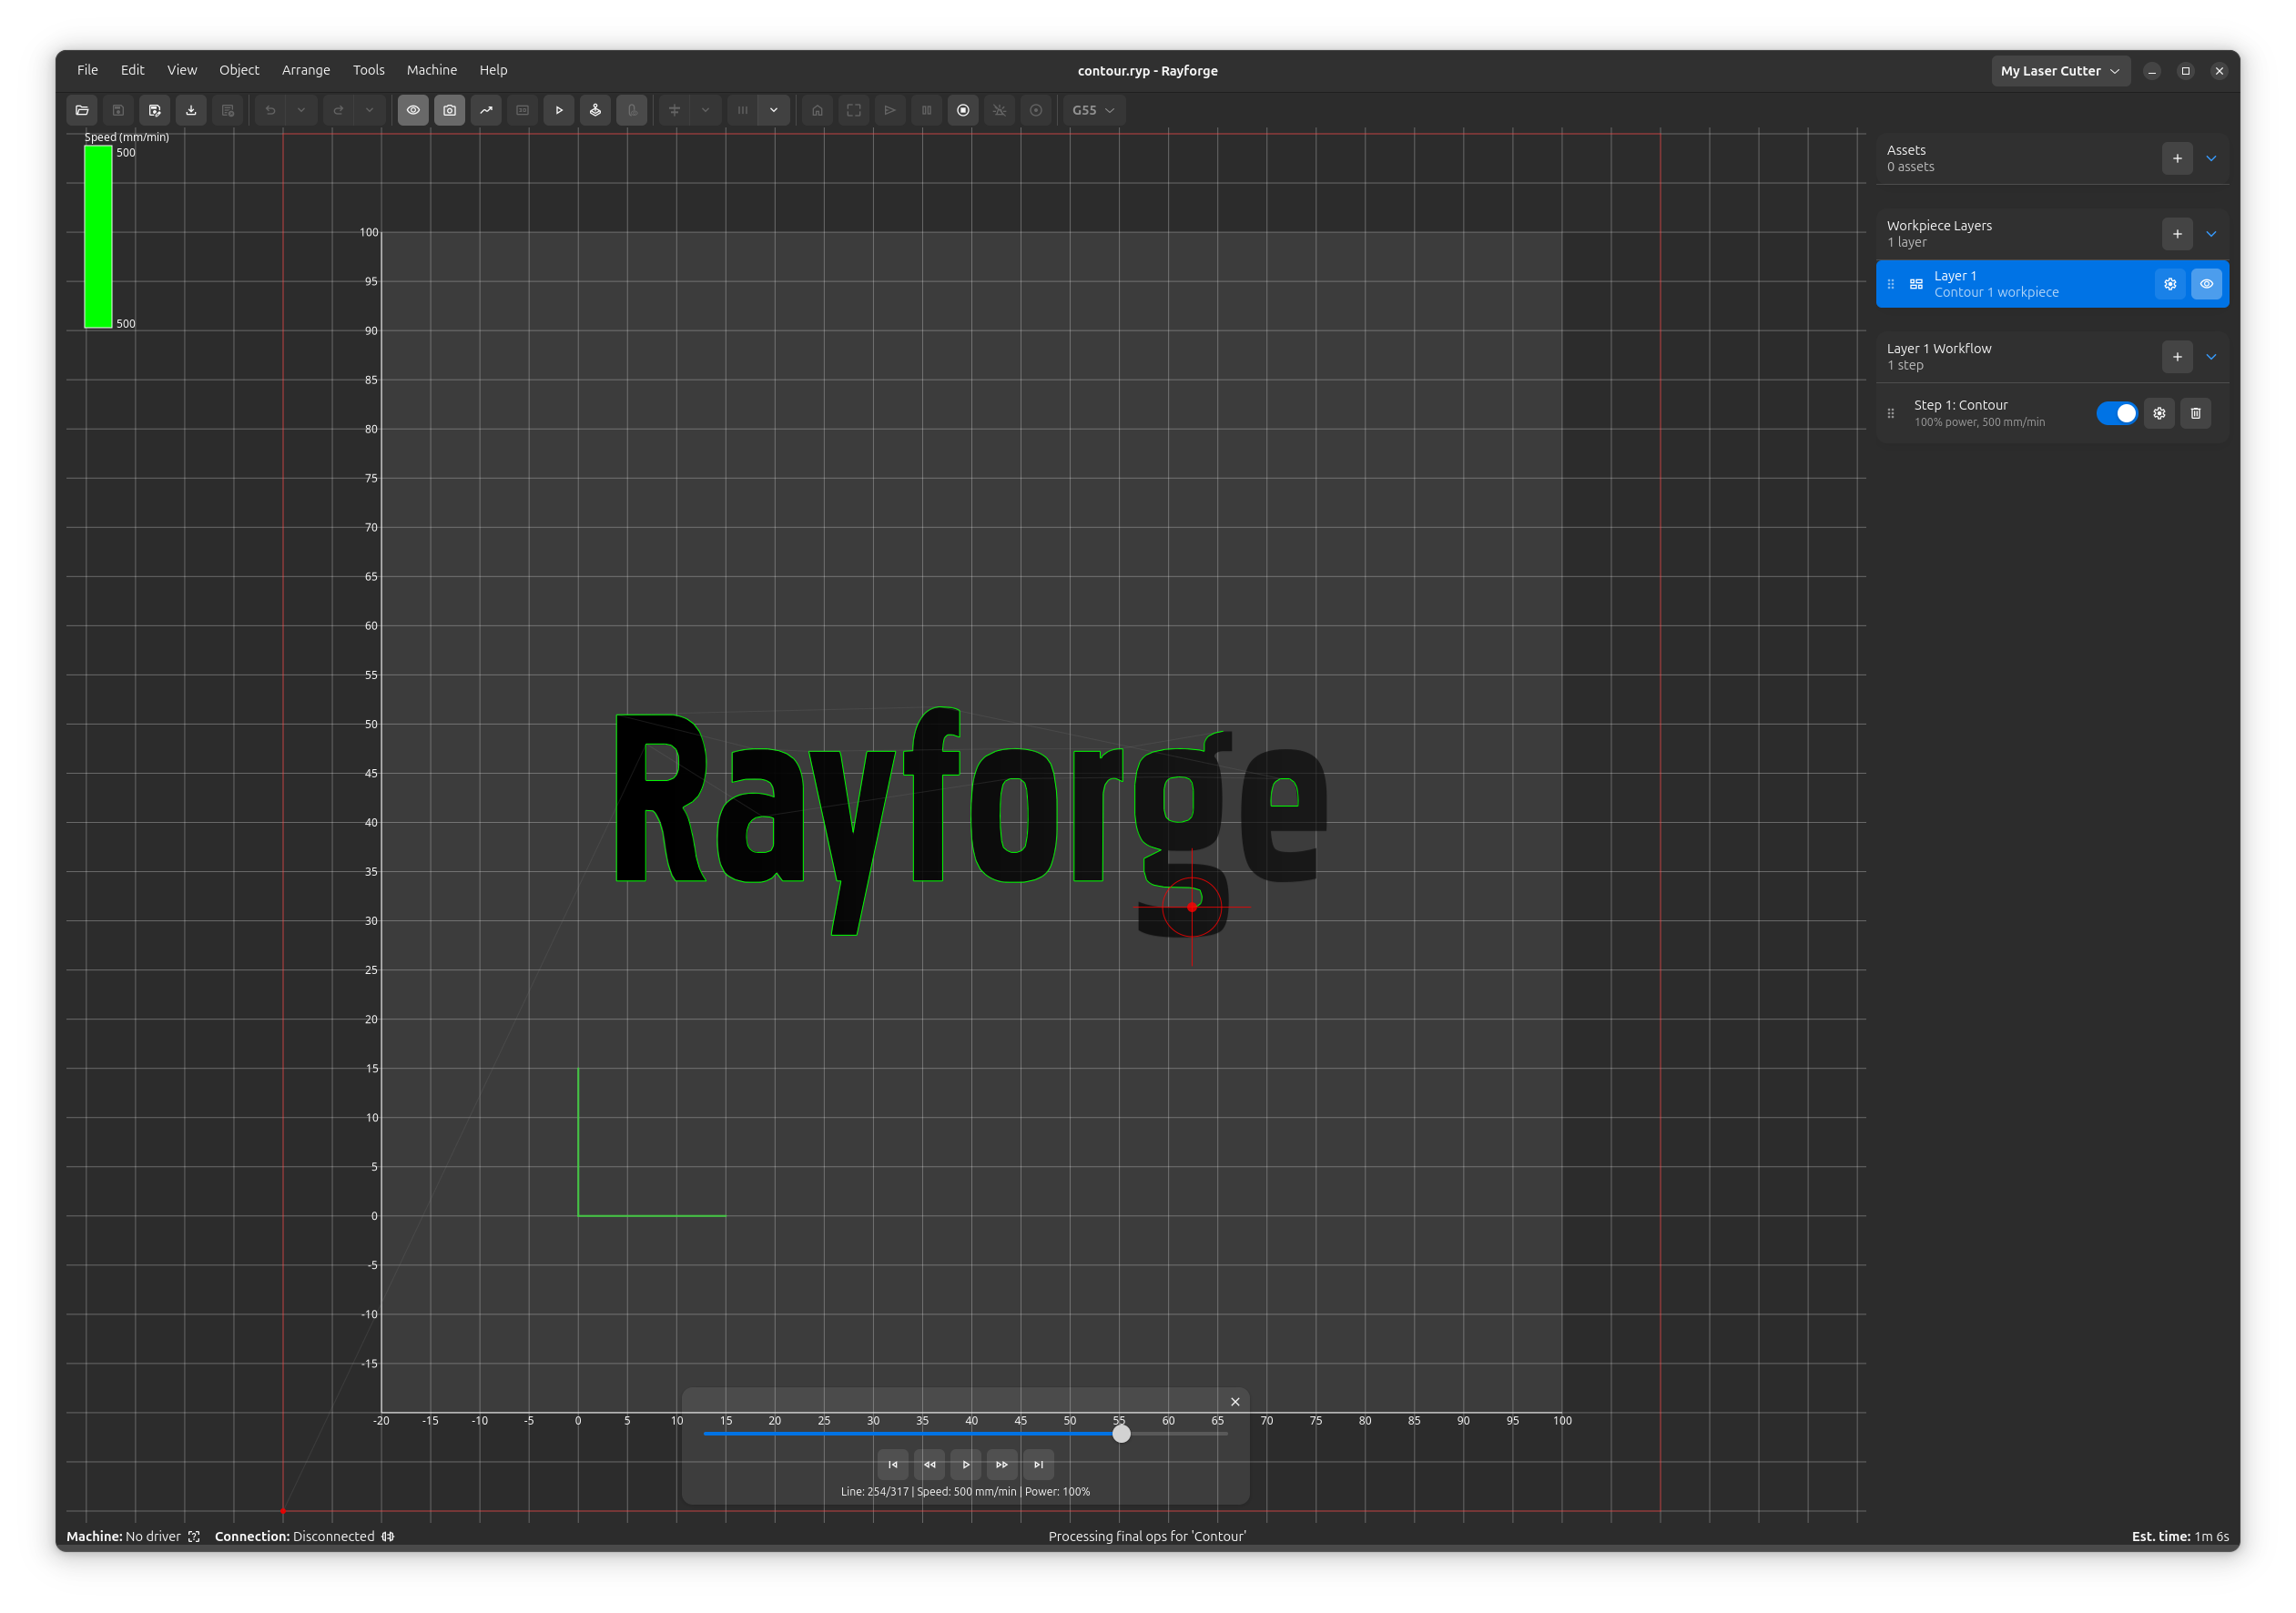Click the simulate play toolbar icon
2296x1613 pixels.
pyautogui.click(x=559, y=110)
